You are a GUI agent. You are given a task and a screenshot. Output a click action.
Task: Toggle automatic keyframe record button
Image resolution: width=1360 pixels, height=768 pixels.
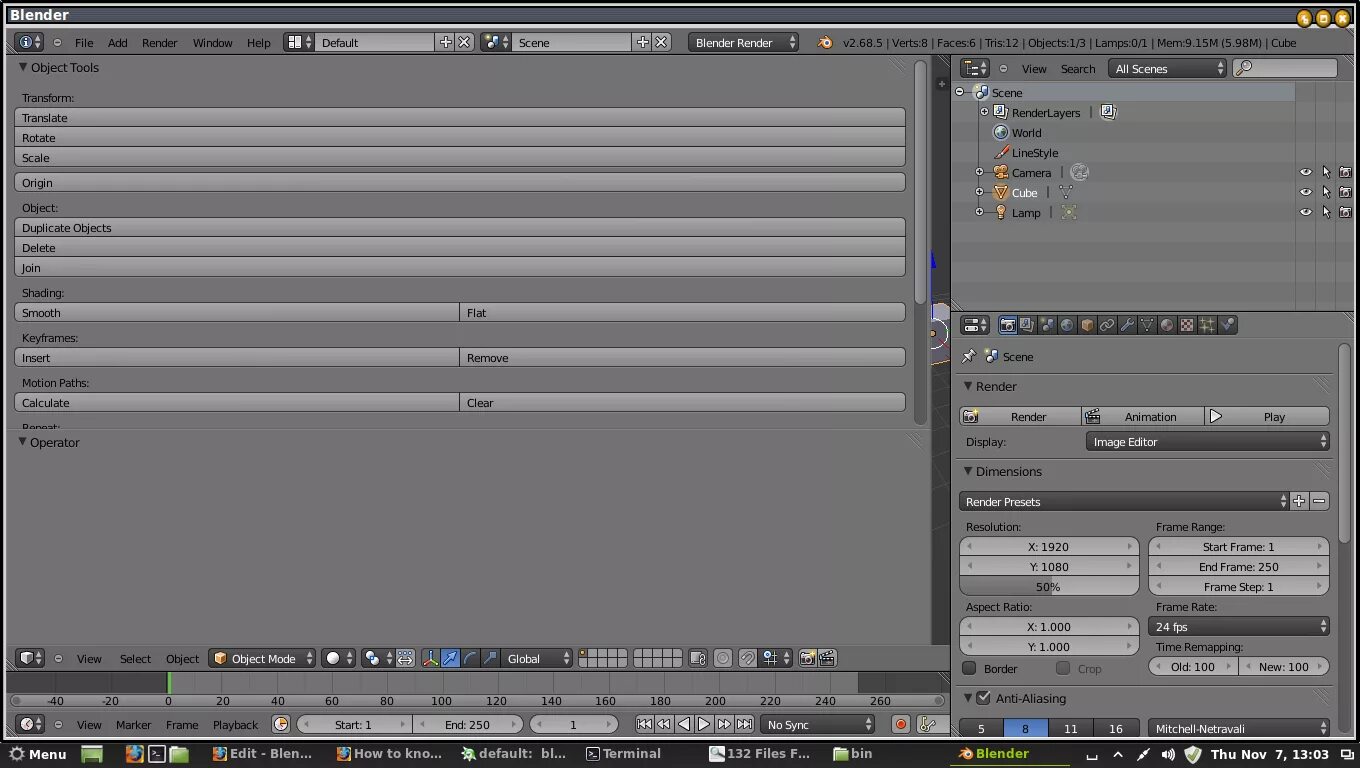click(x=901, y=725)
